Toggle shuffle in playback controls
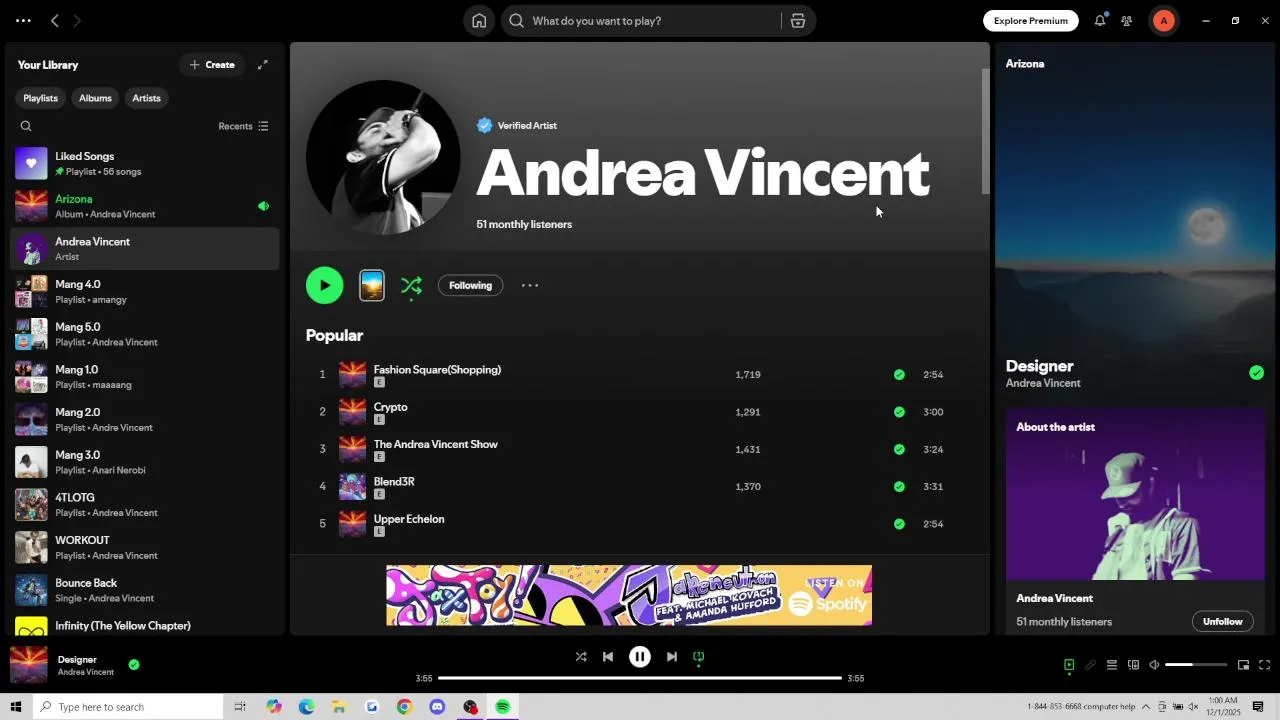Viewport: 1280px width, 720px height. coord(581,657)
